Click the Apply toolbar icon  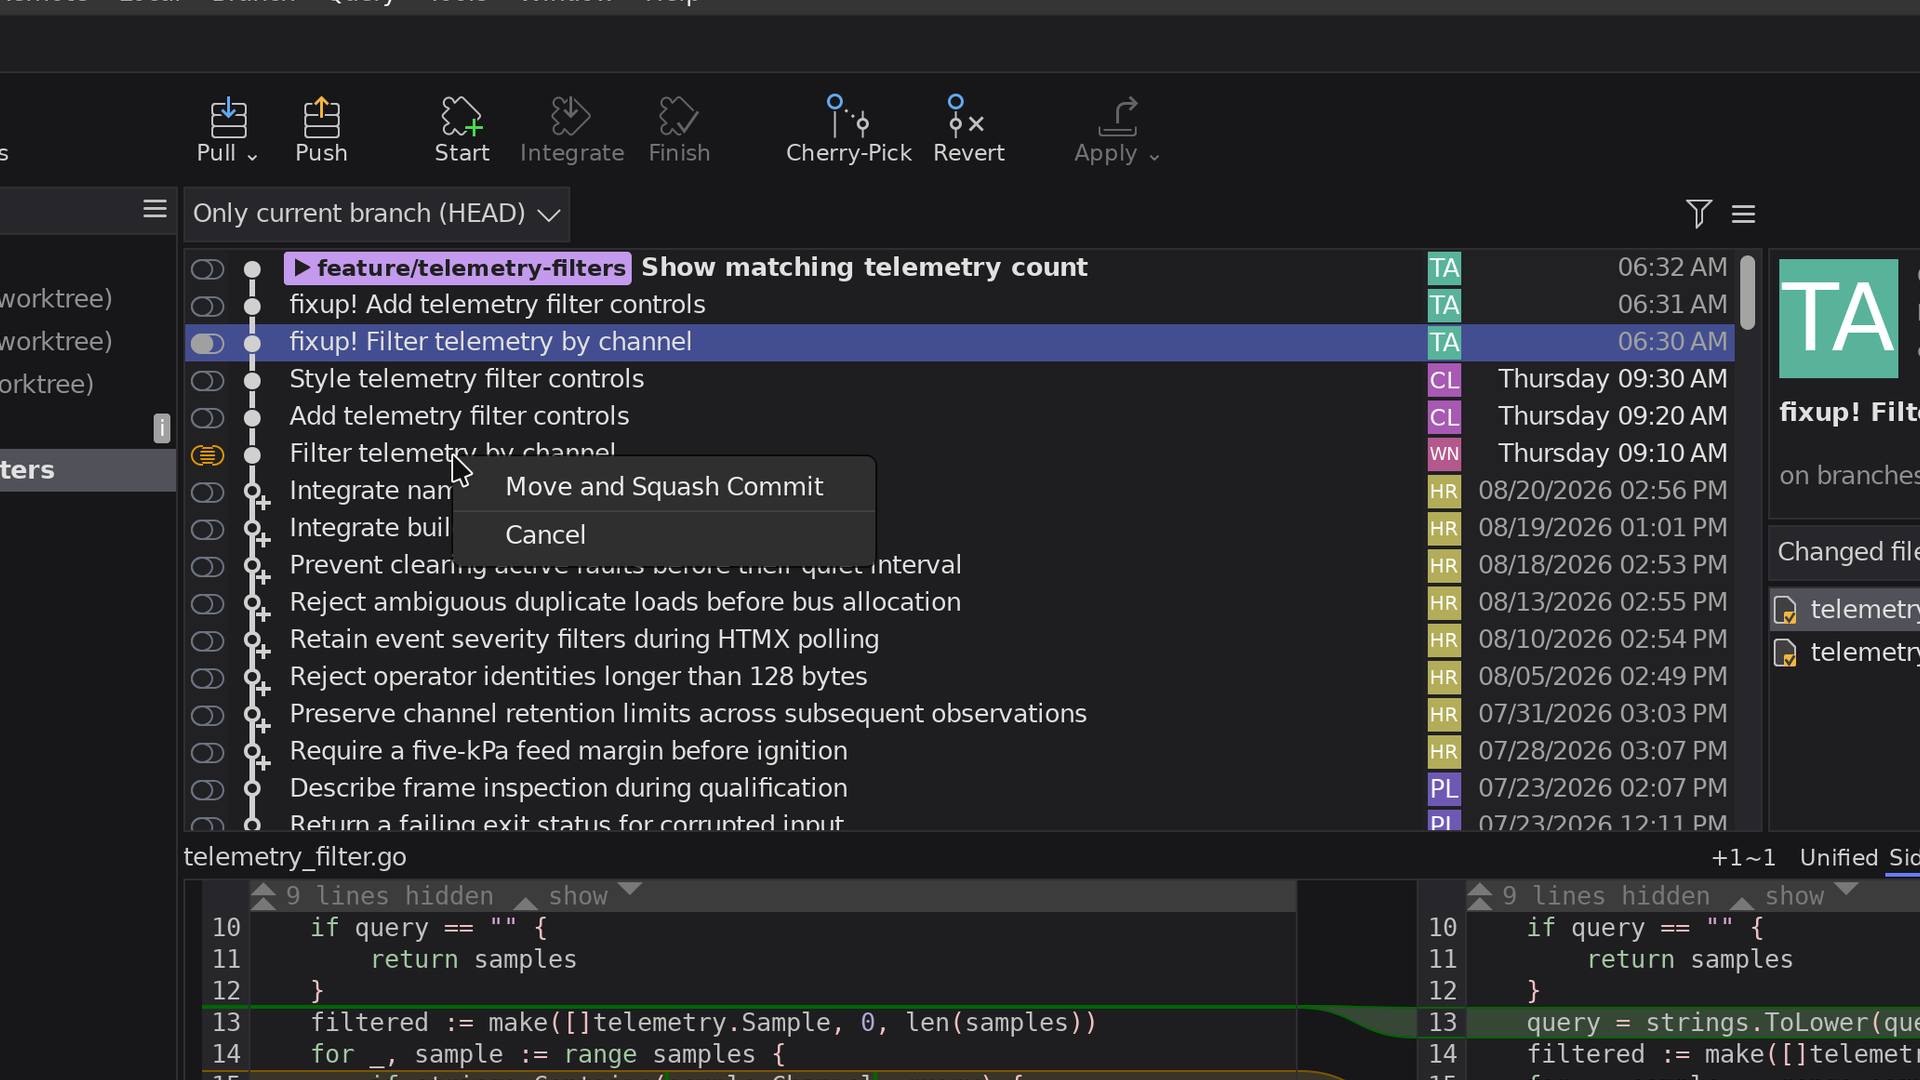click(x=1117, y=117)
